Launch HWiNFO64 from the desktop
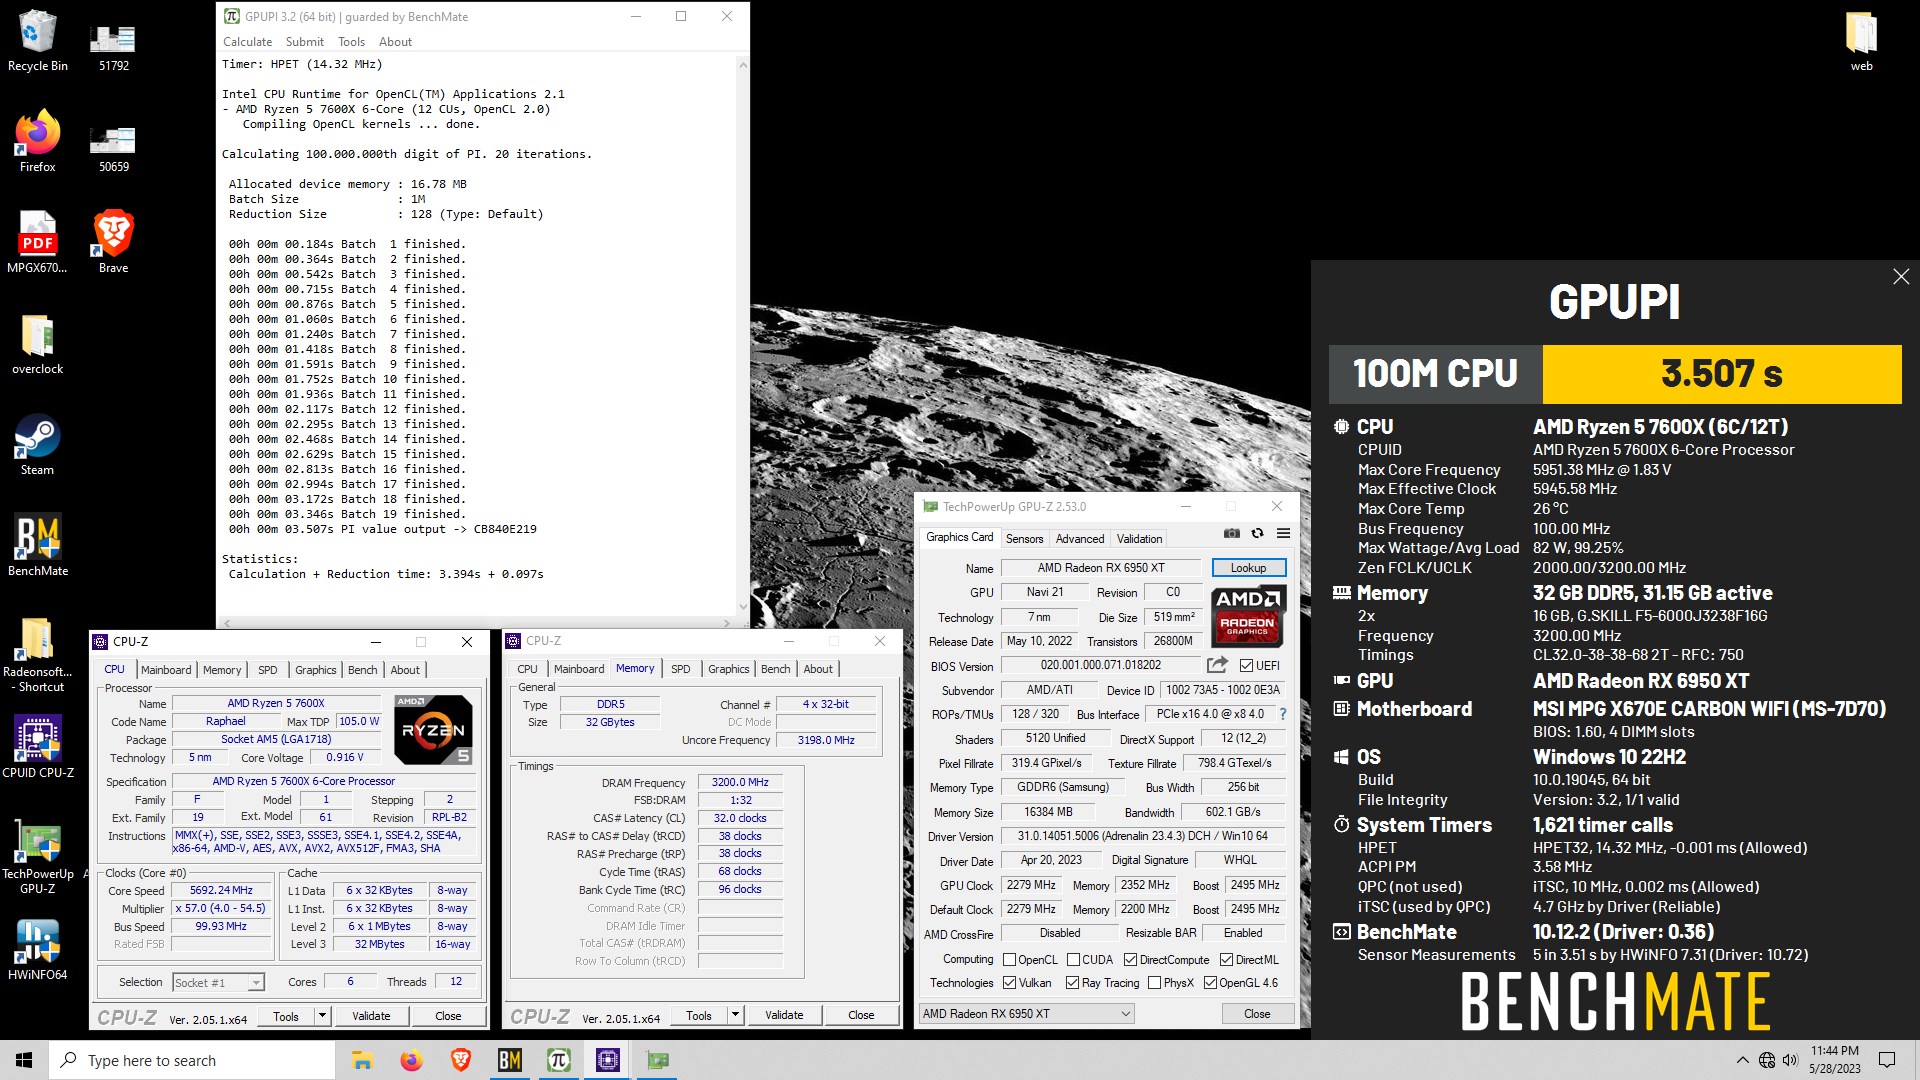The height and width of the screenshot is (1080, 1920). pos(37,950)
